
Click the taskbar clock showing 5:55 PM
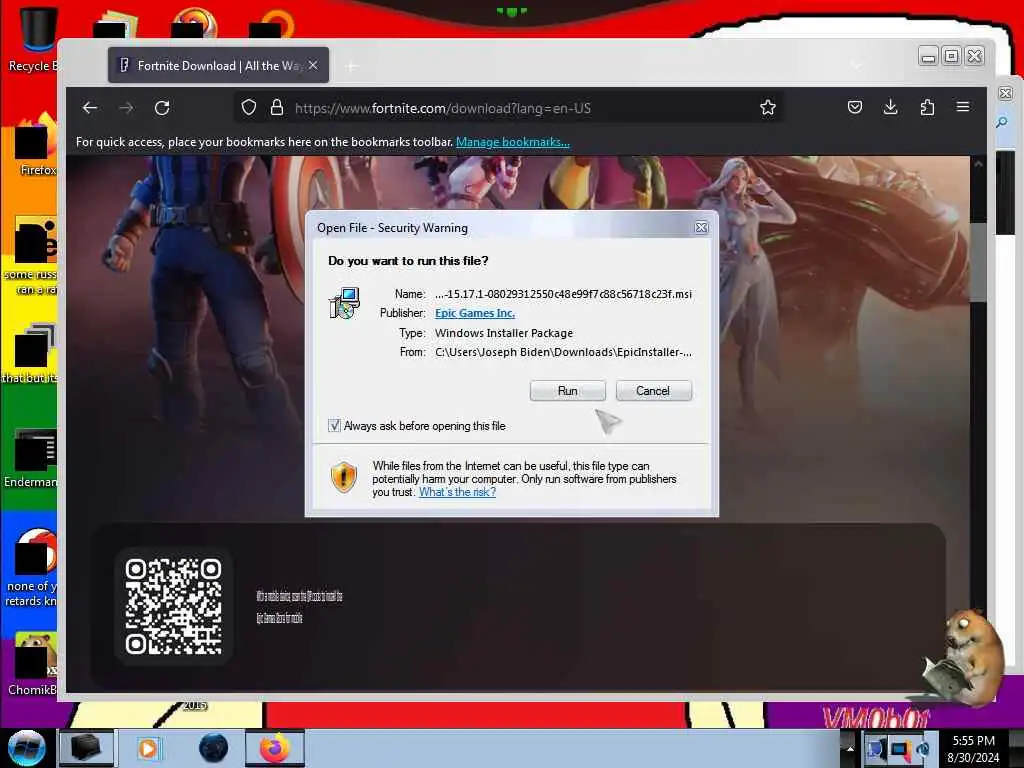pos(974,749)
